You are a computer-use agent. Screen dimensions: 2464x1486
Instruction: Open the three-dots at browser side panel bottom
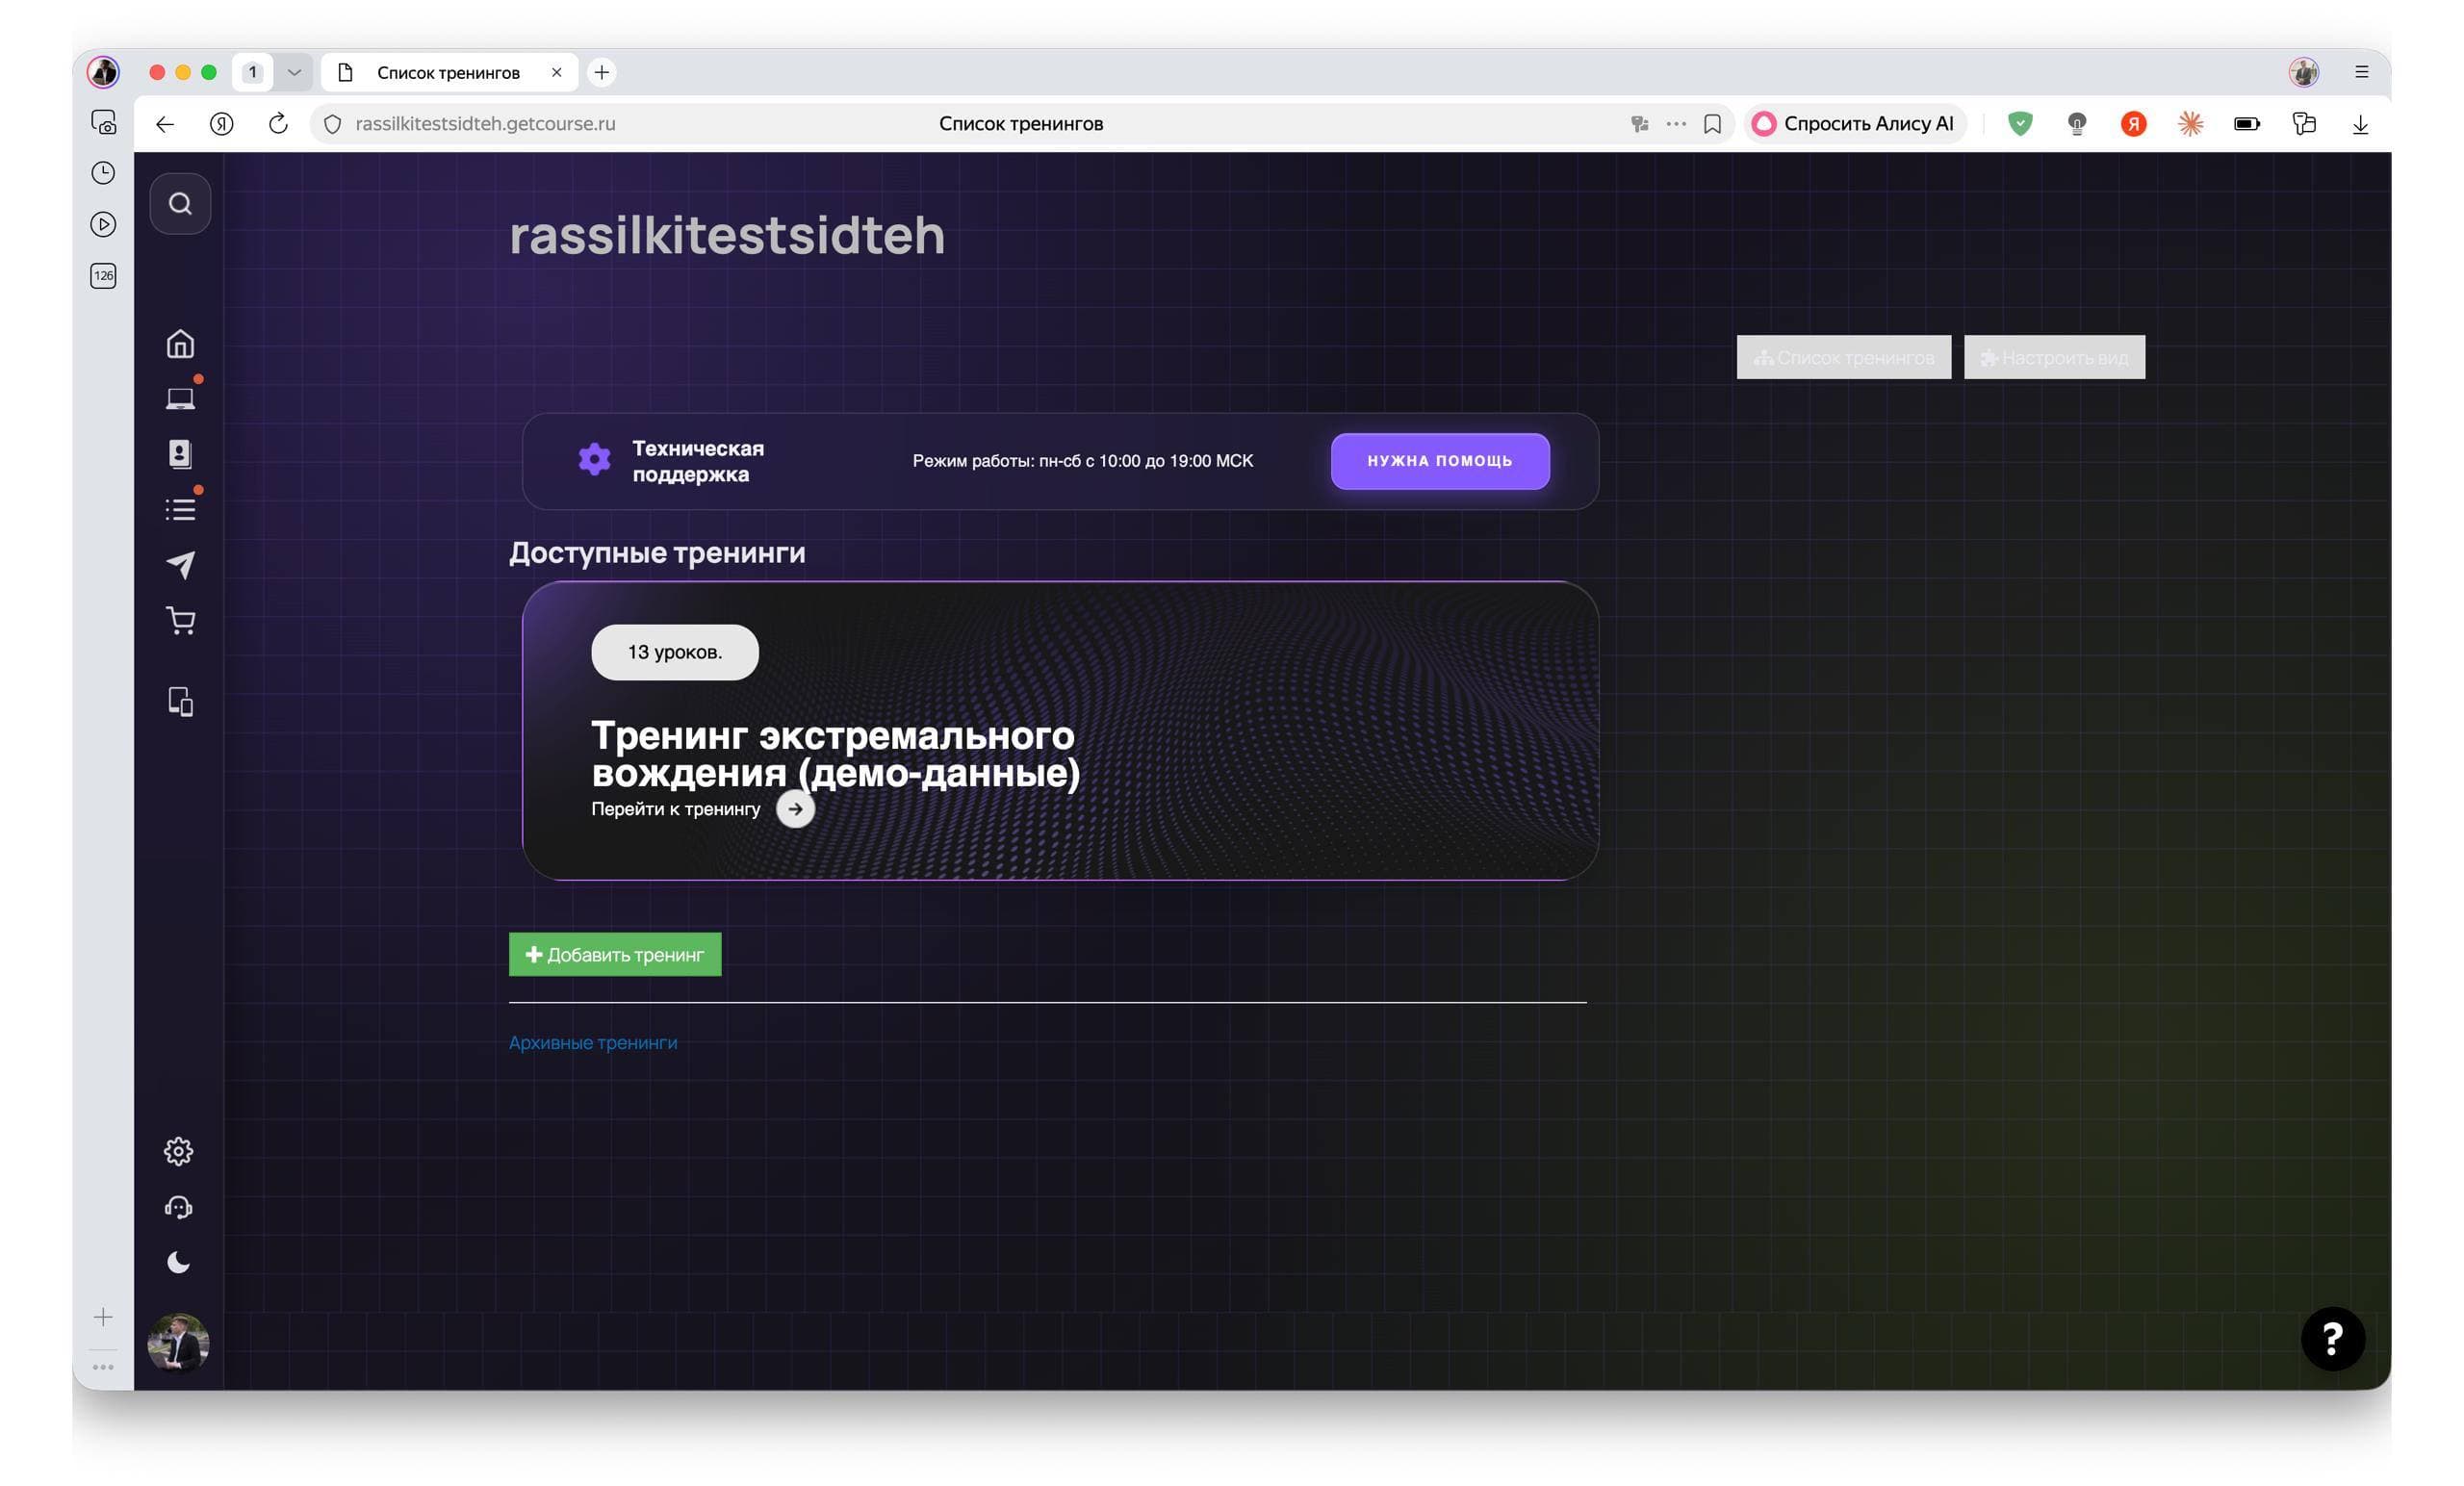tap(103, 1367)
